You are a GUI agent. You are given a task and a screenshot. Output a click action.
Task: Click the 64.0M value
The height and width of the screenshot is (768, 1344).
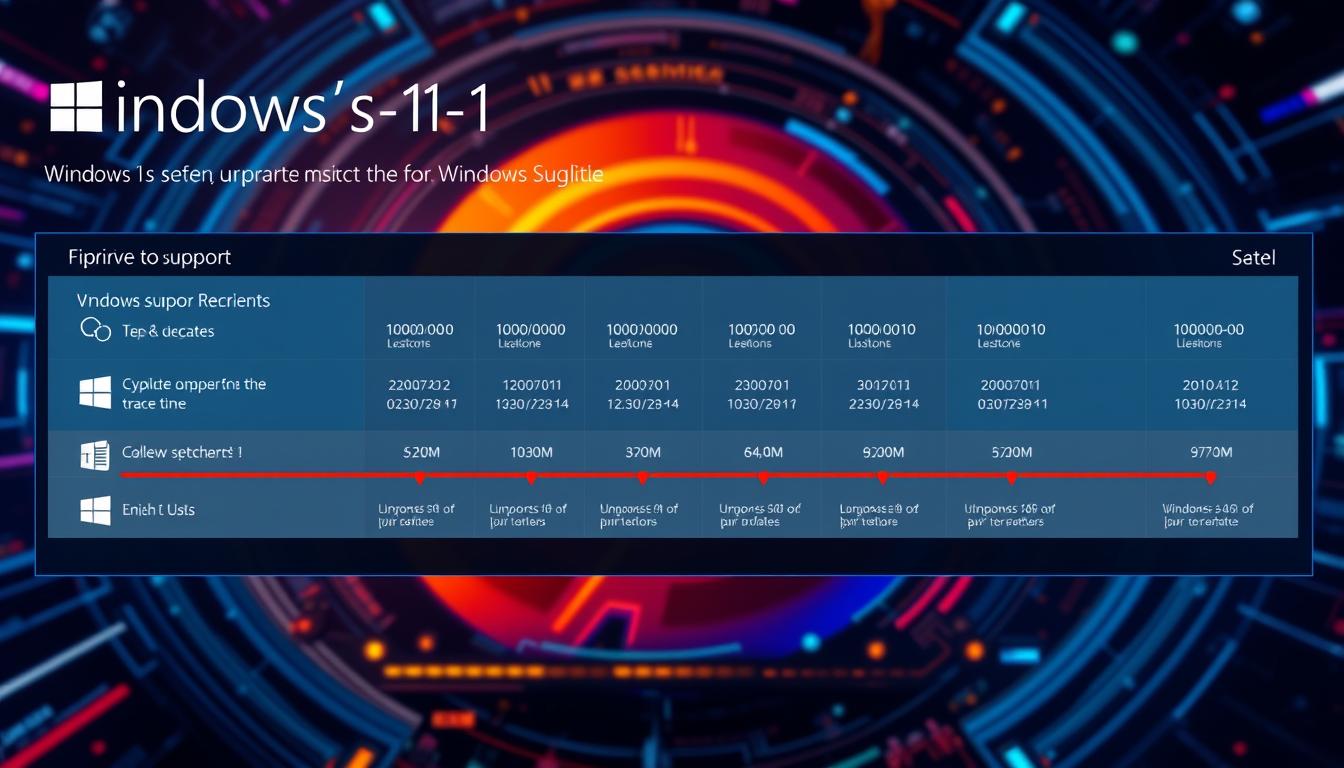[x=763, y=452]
